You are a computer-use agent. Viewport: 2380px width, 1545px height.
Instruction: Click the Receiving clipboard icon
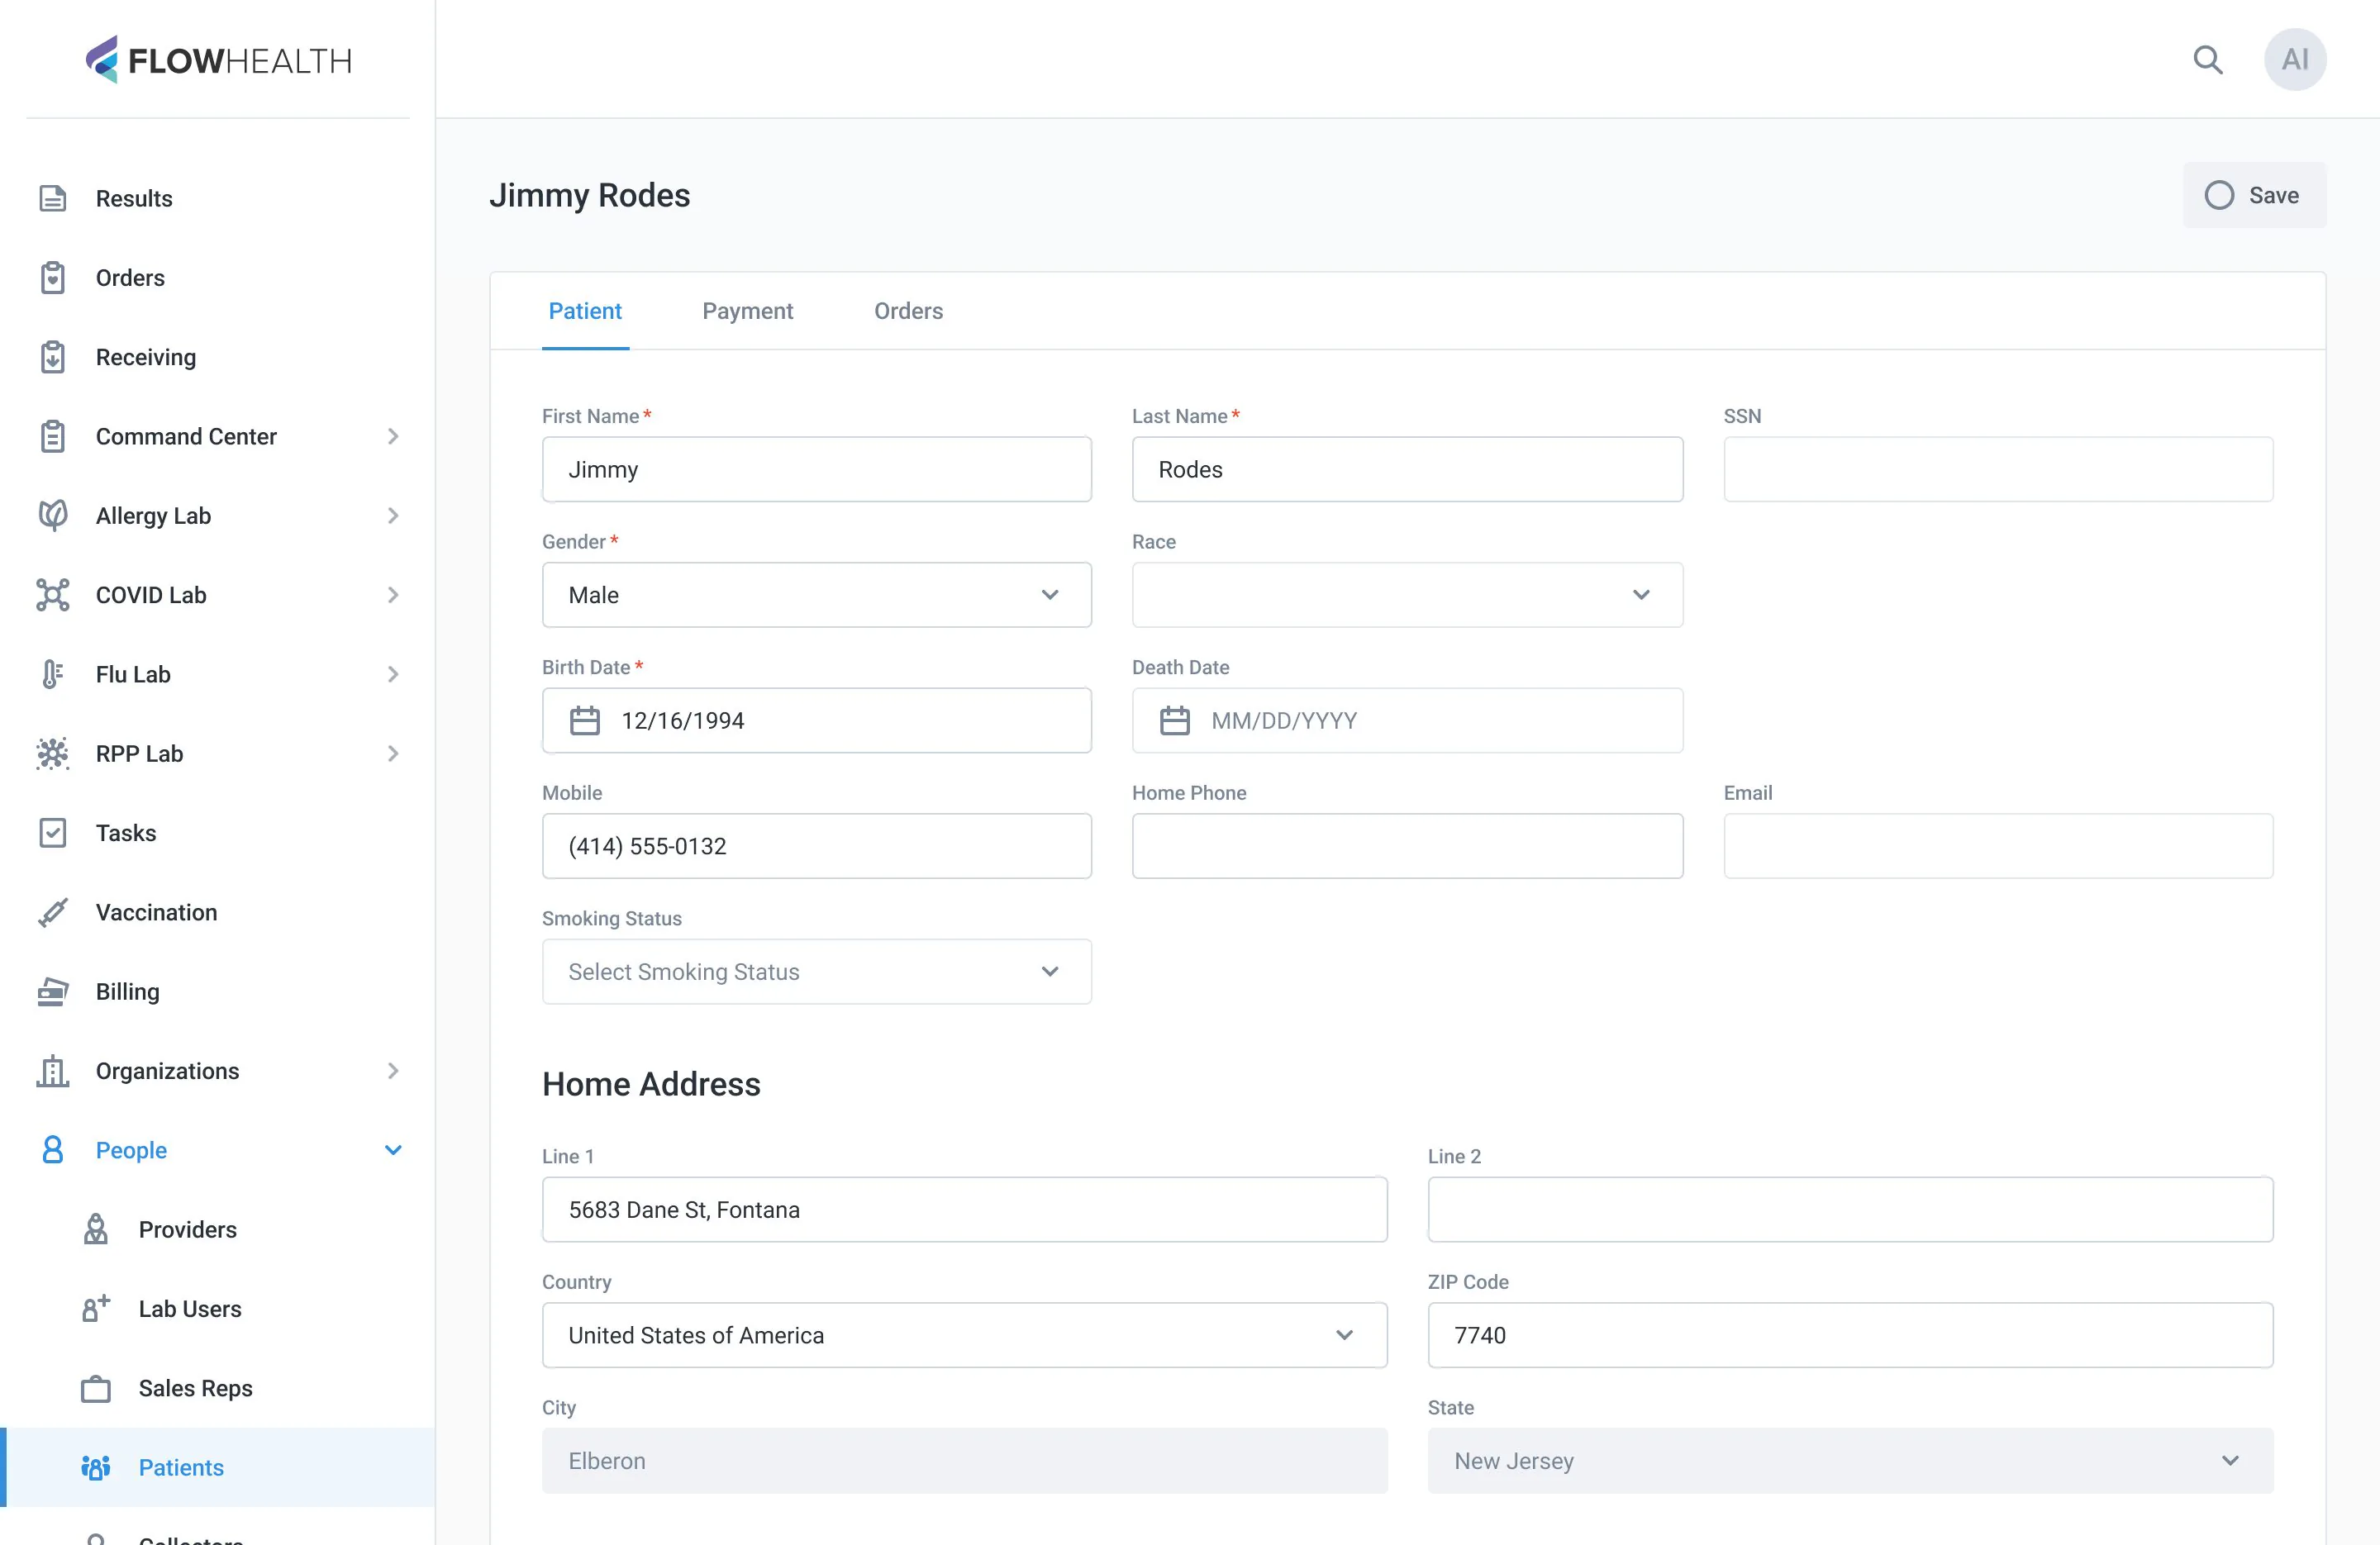(53, 357)
